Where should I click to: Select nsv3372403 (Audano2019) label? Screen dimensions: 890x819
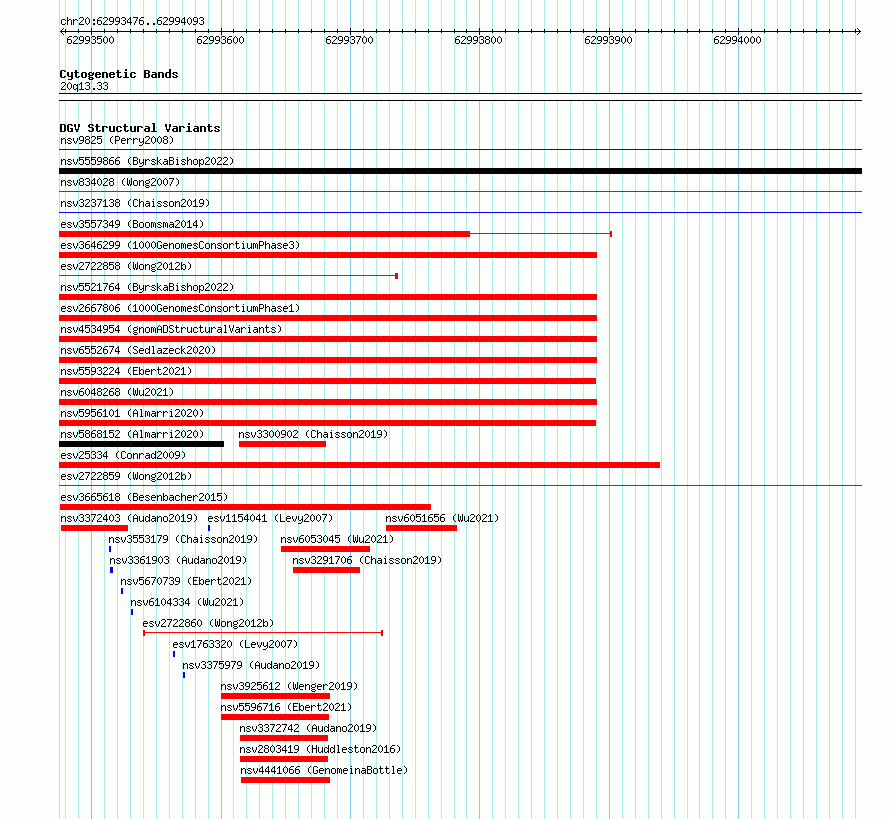(x=129, y=518)
